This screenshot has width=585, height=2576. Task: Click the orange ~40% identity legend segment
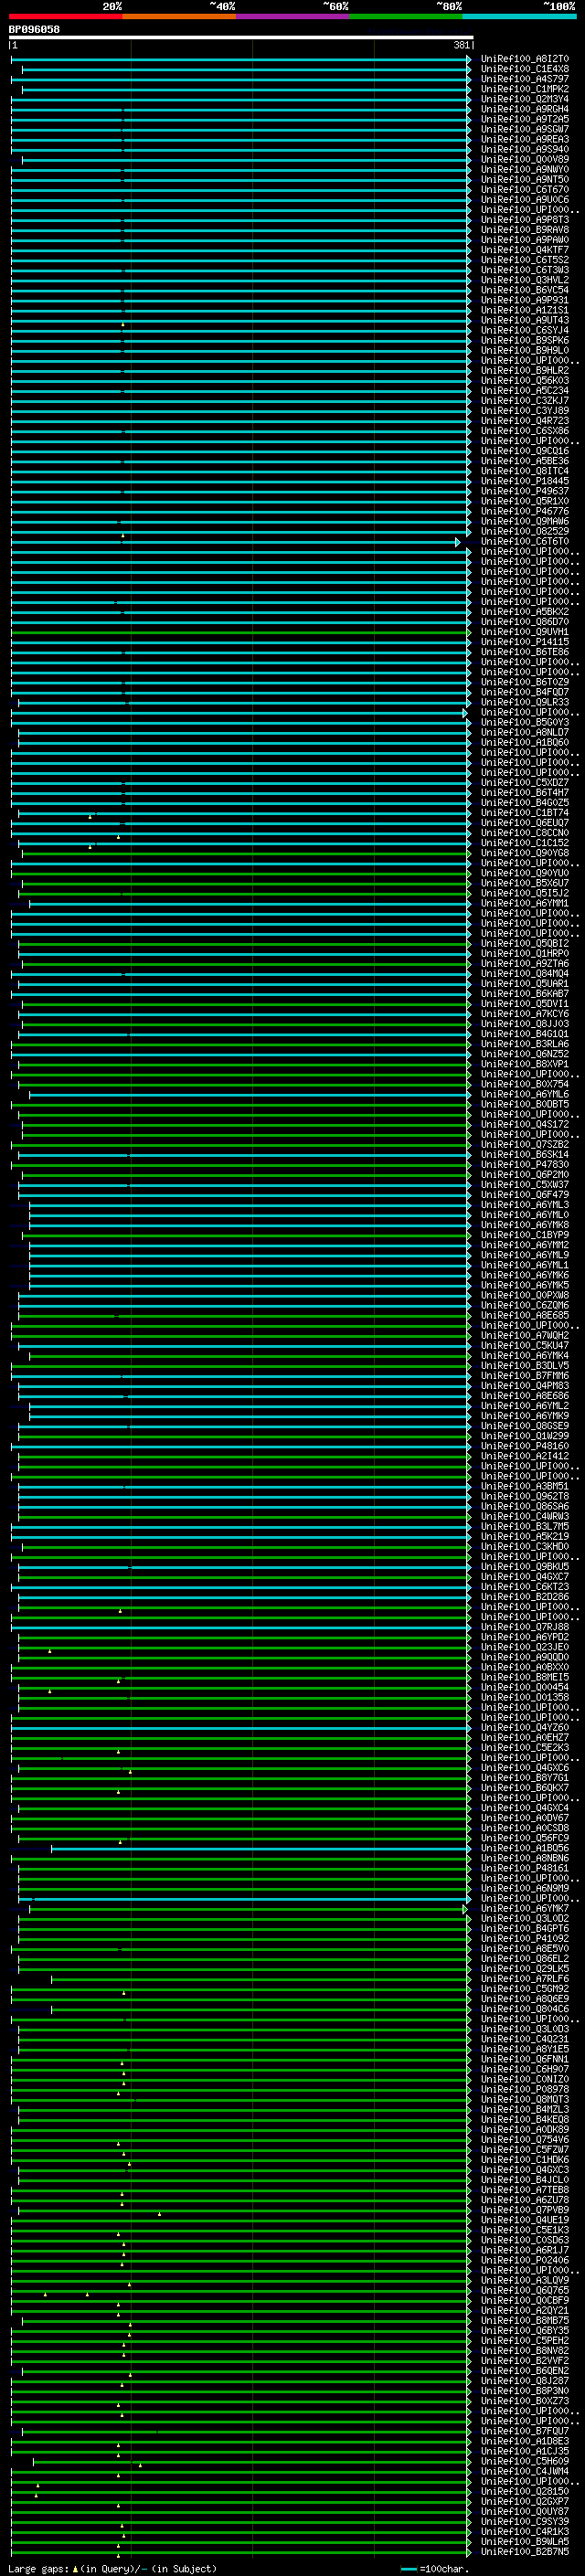tap(179, 16)
